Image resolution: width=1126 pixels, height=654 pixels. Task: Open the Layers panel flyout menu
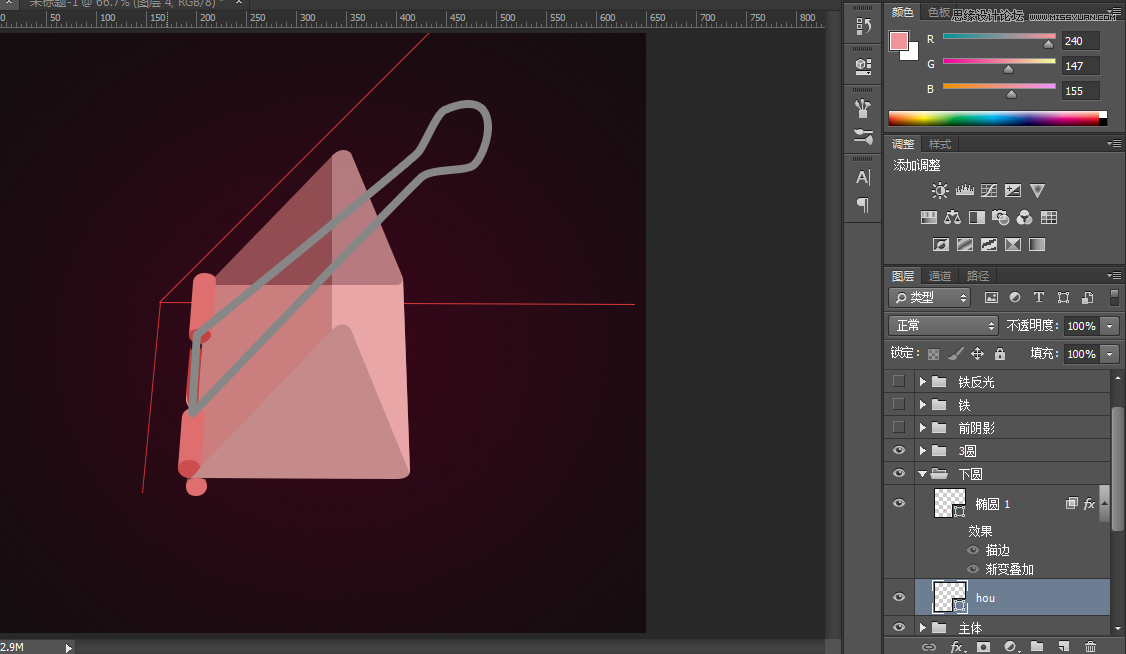[x=1114, y=276]
